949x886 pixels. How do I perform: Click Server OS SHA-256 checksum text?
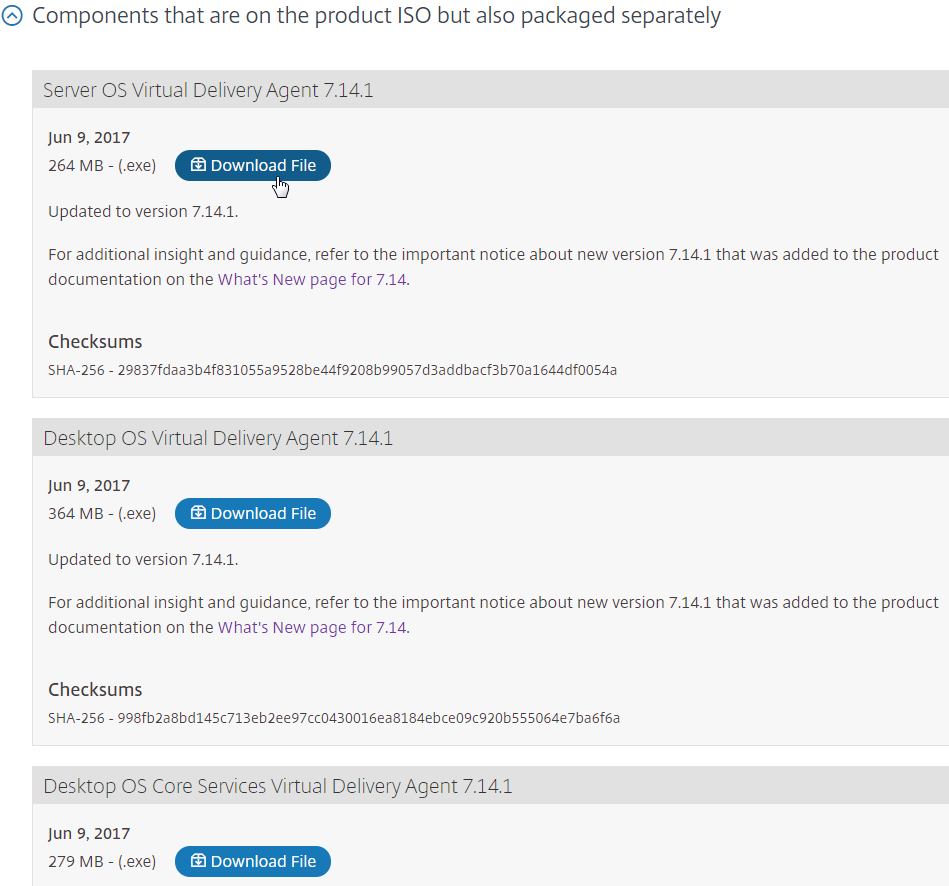coord(332,370)
